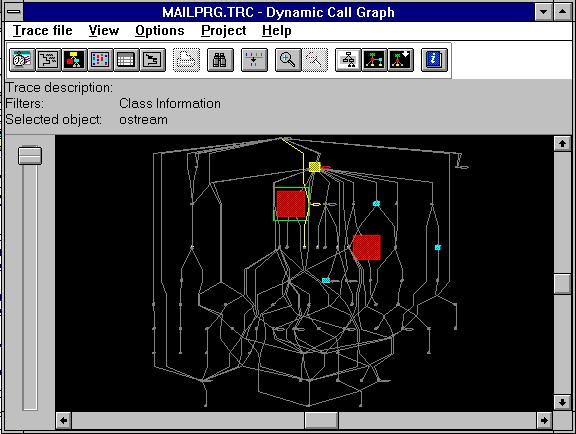Open the colored class interaction matrix icon
Viewport: 576px width, 434px height.
point(101,60)
